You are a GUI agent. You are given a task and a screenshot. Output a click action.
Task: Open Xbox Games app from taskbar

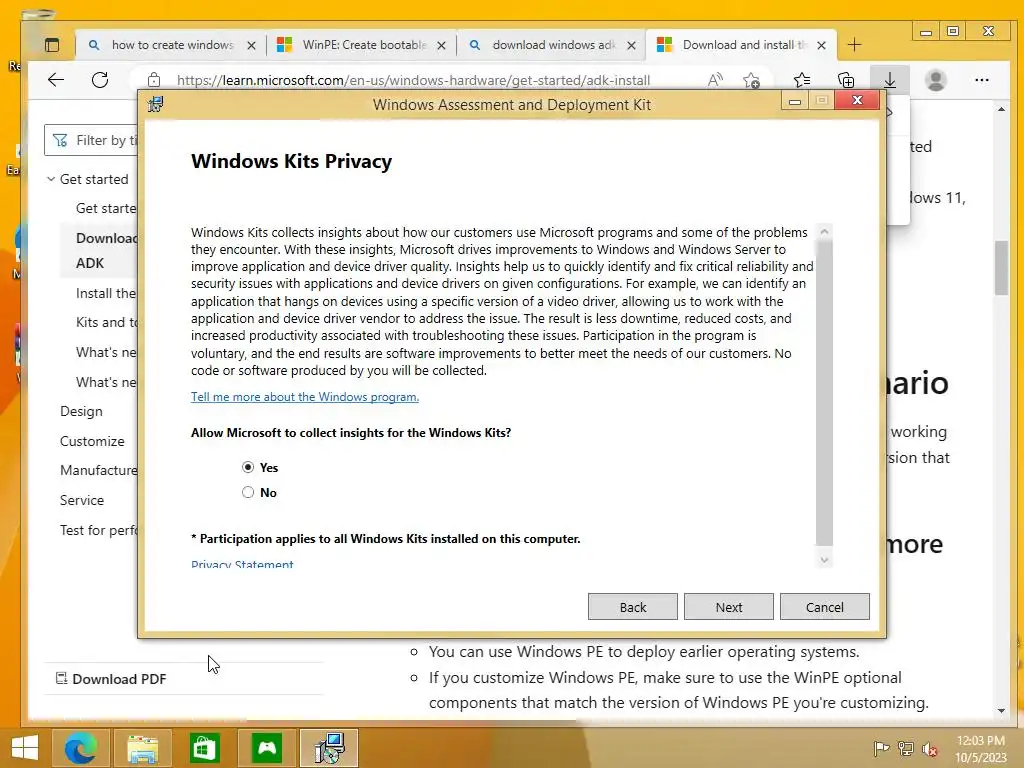[266, 748]
